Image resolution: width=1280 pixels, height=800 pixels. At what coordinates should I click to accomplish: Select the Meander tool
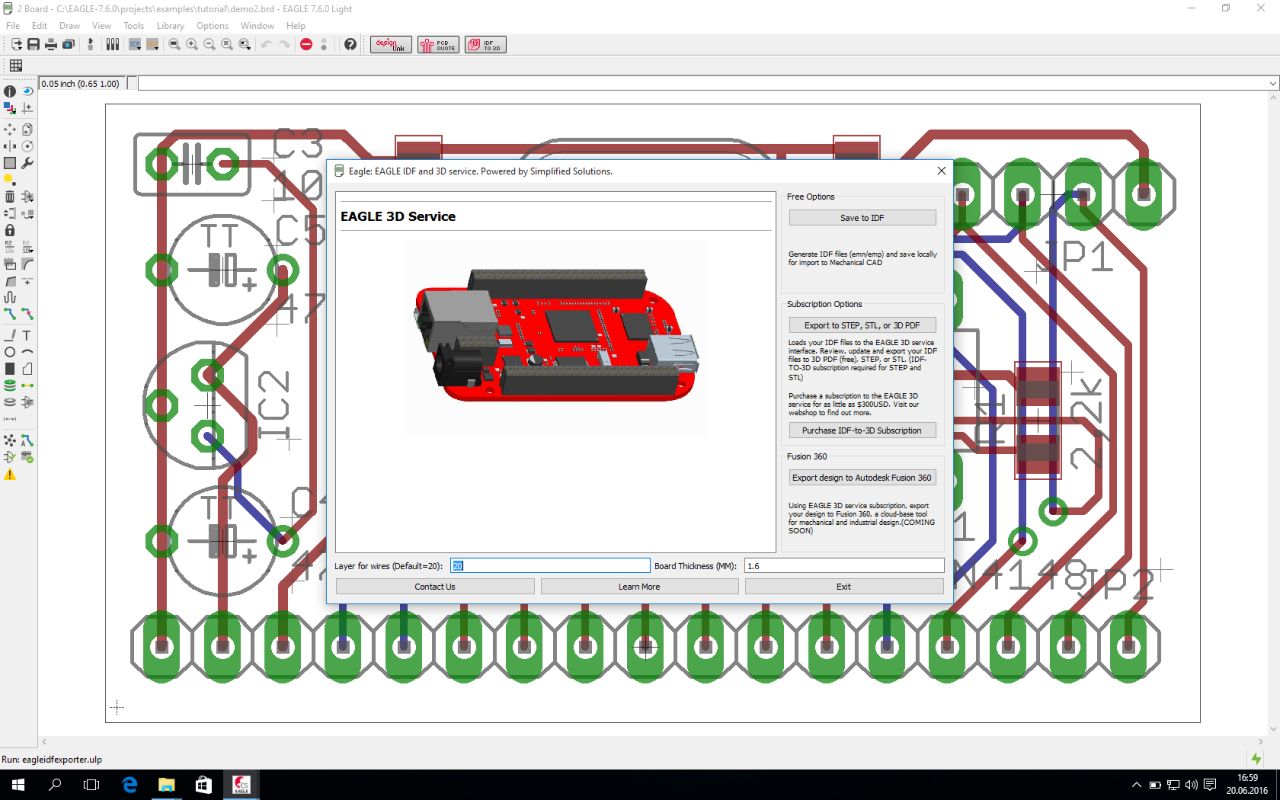pos(10,298)
